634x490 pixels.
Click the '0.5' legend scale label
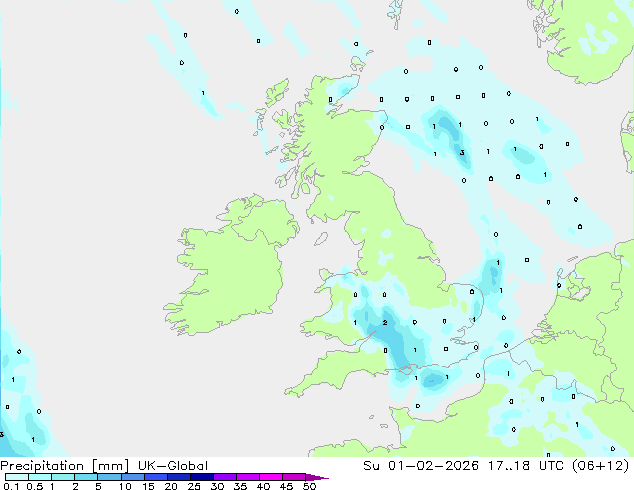pyautogui.click(x=34, y=486)
